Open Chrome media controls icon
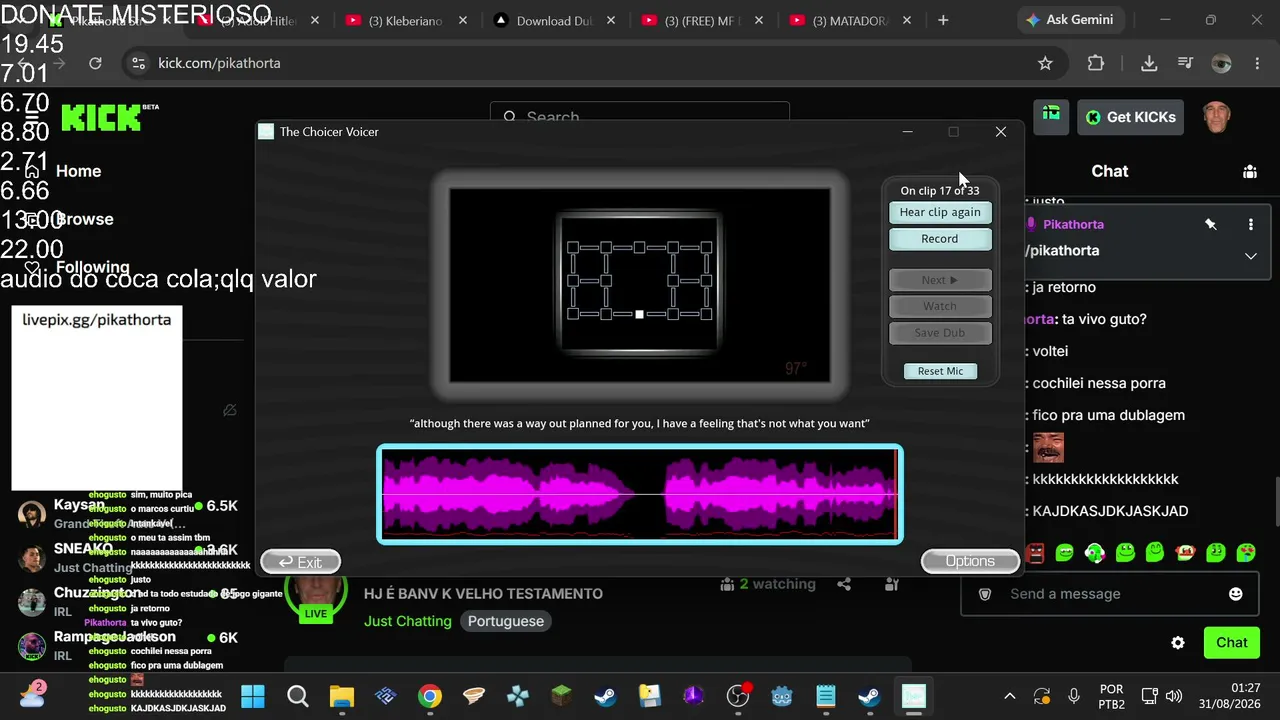1280x720 pixels. pos(1185,63)
